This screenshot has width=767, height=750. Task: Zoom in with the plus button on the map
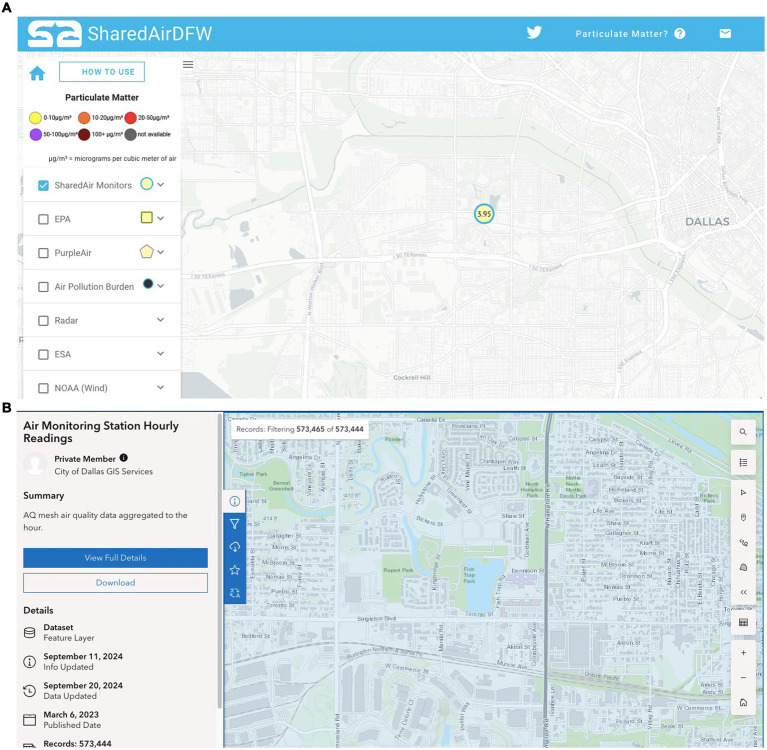(744, 653)
